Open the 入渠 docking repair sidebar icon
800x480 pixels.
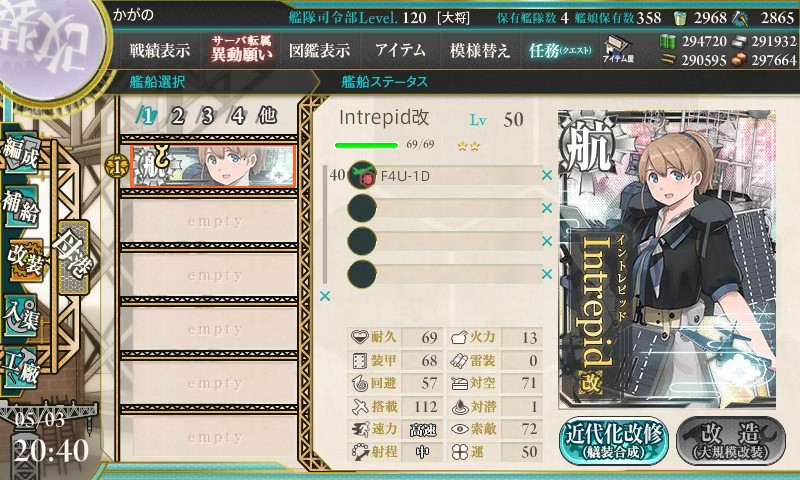21,316
